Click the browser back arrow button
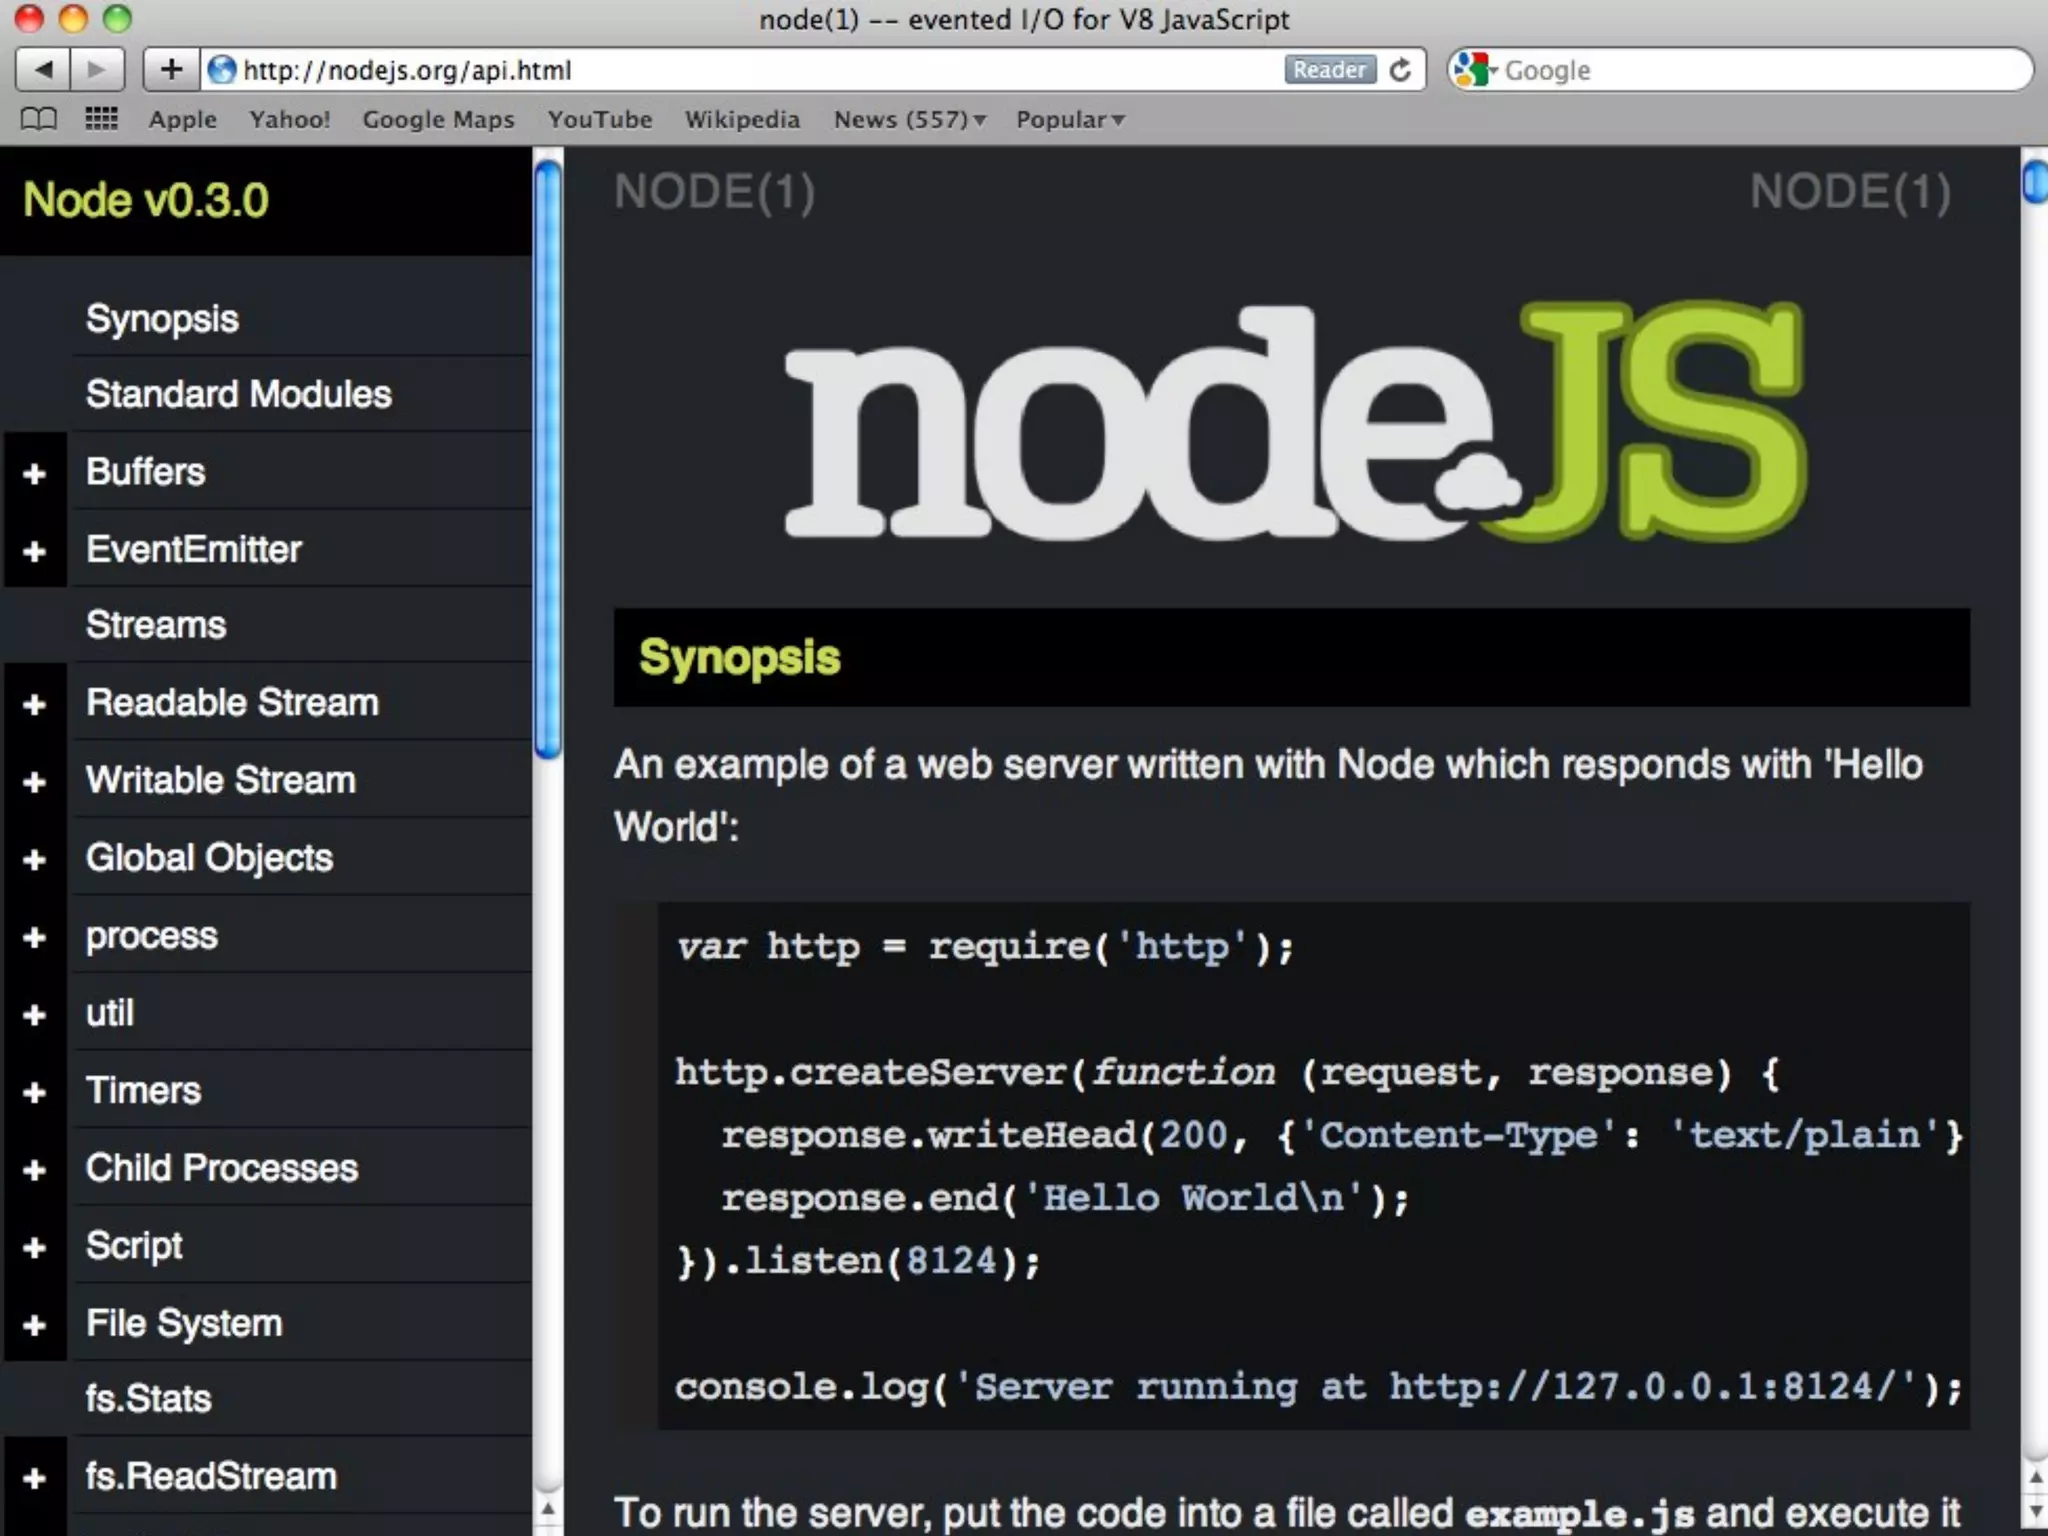Viewport: 2048px width, 1536px height. click(x=43, y=69)
